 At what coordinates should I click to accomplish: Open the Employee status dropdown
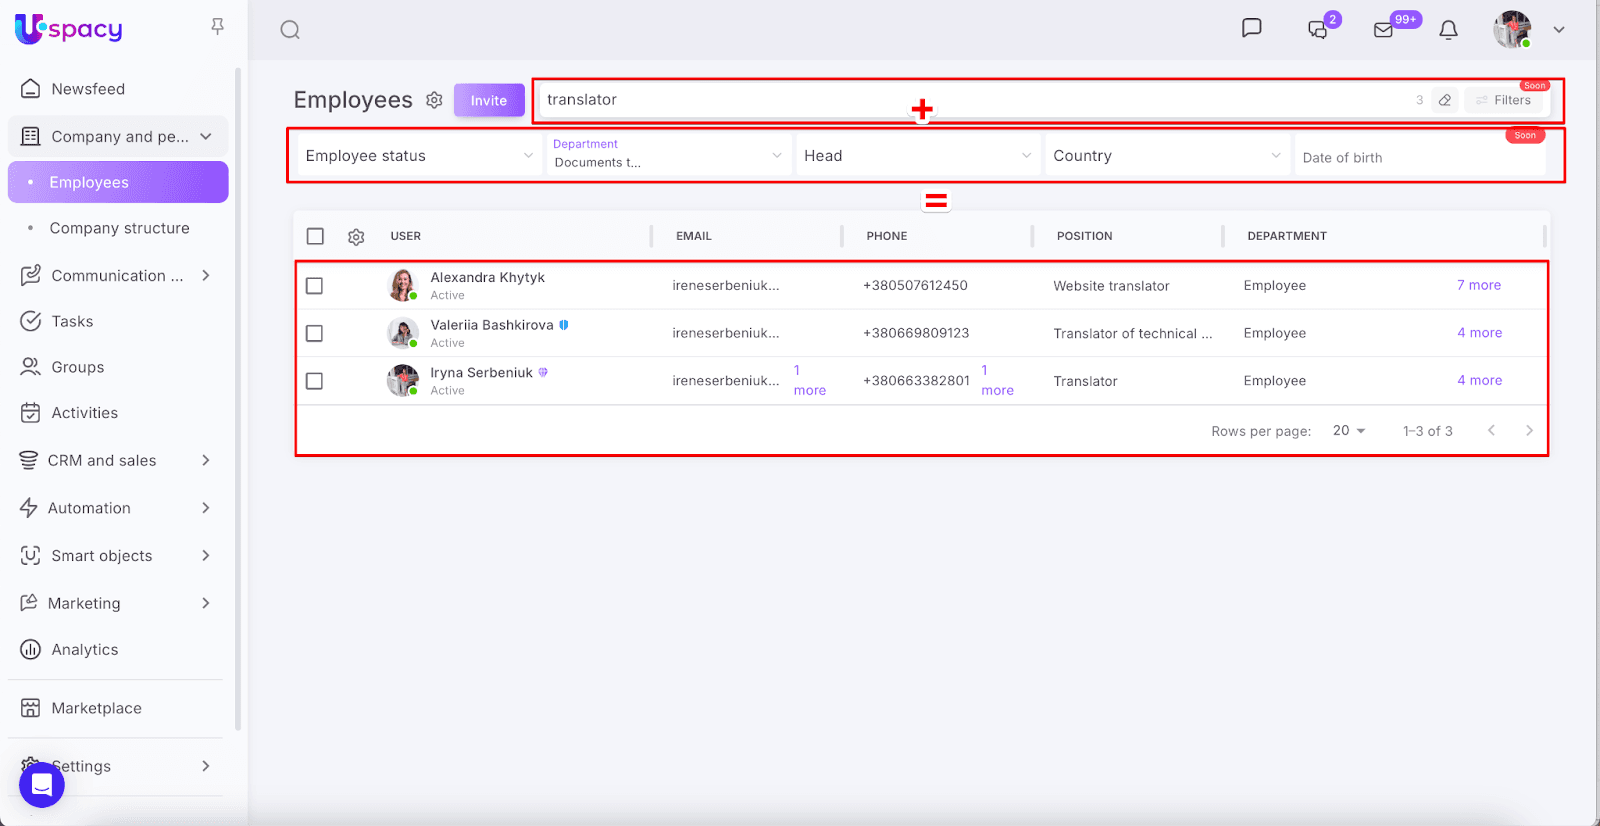click(x=418, y=156)
